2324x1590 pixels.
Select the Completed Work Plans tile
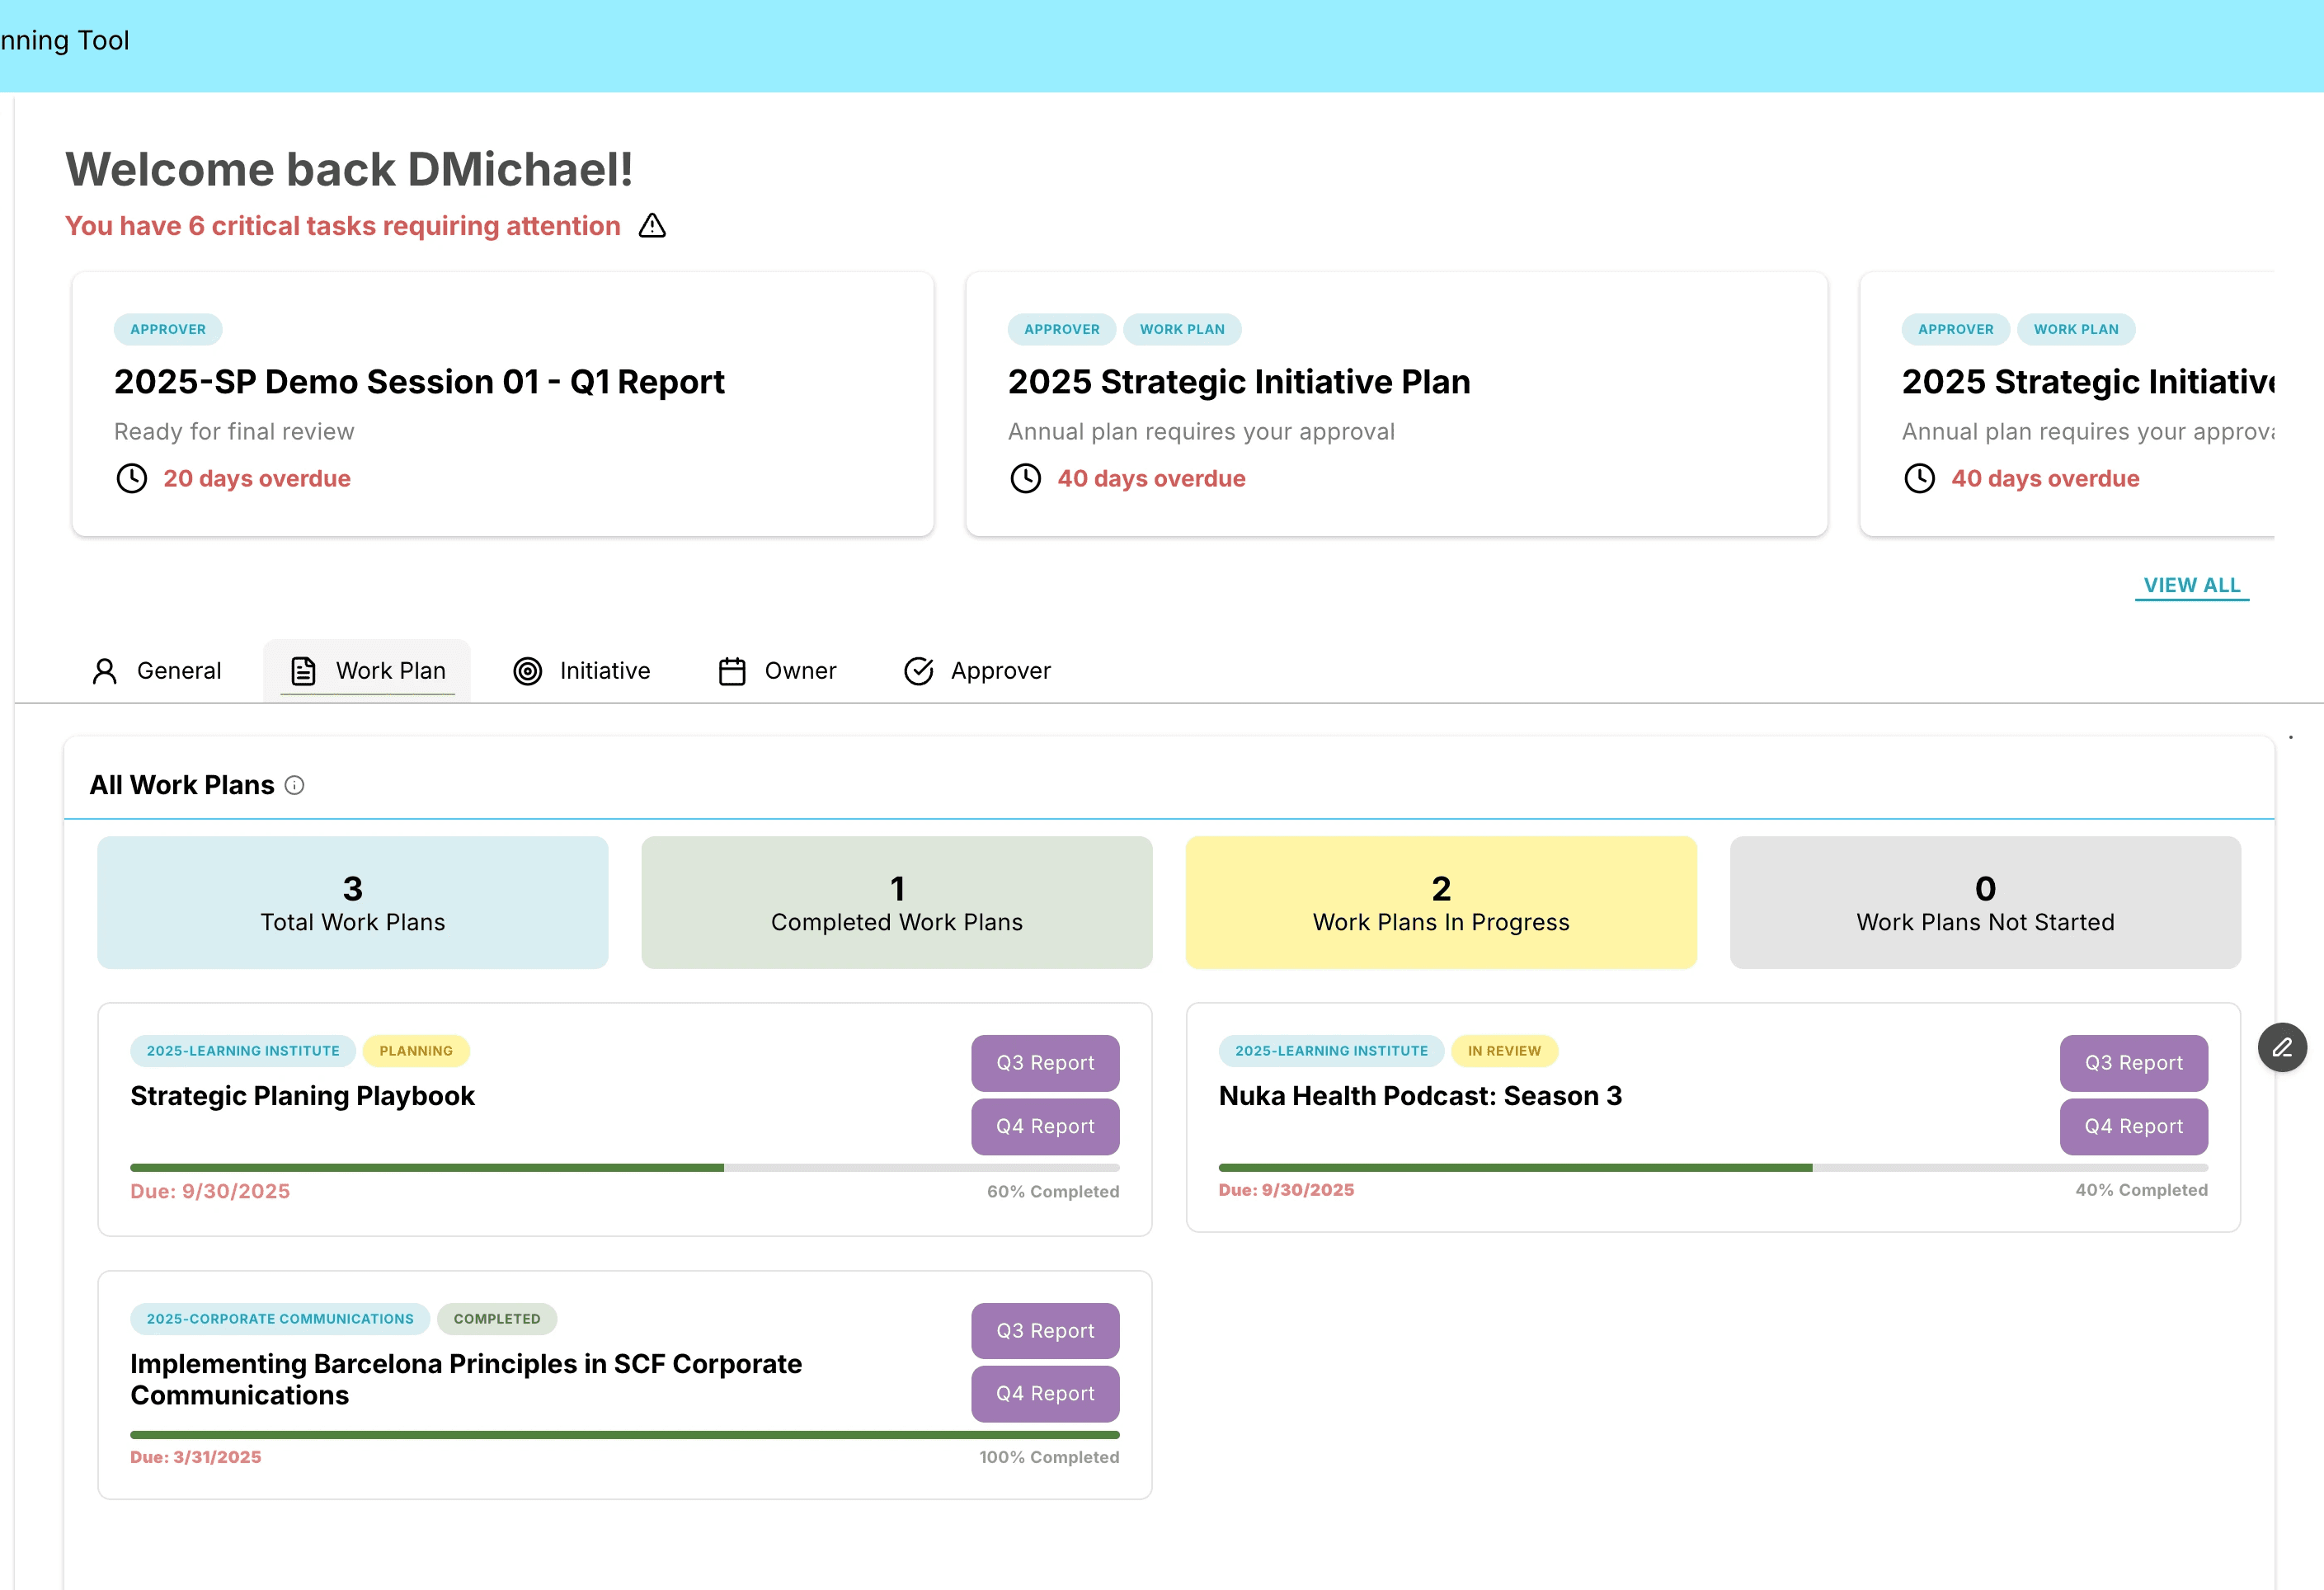point(896,902)
